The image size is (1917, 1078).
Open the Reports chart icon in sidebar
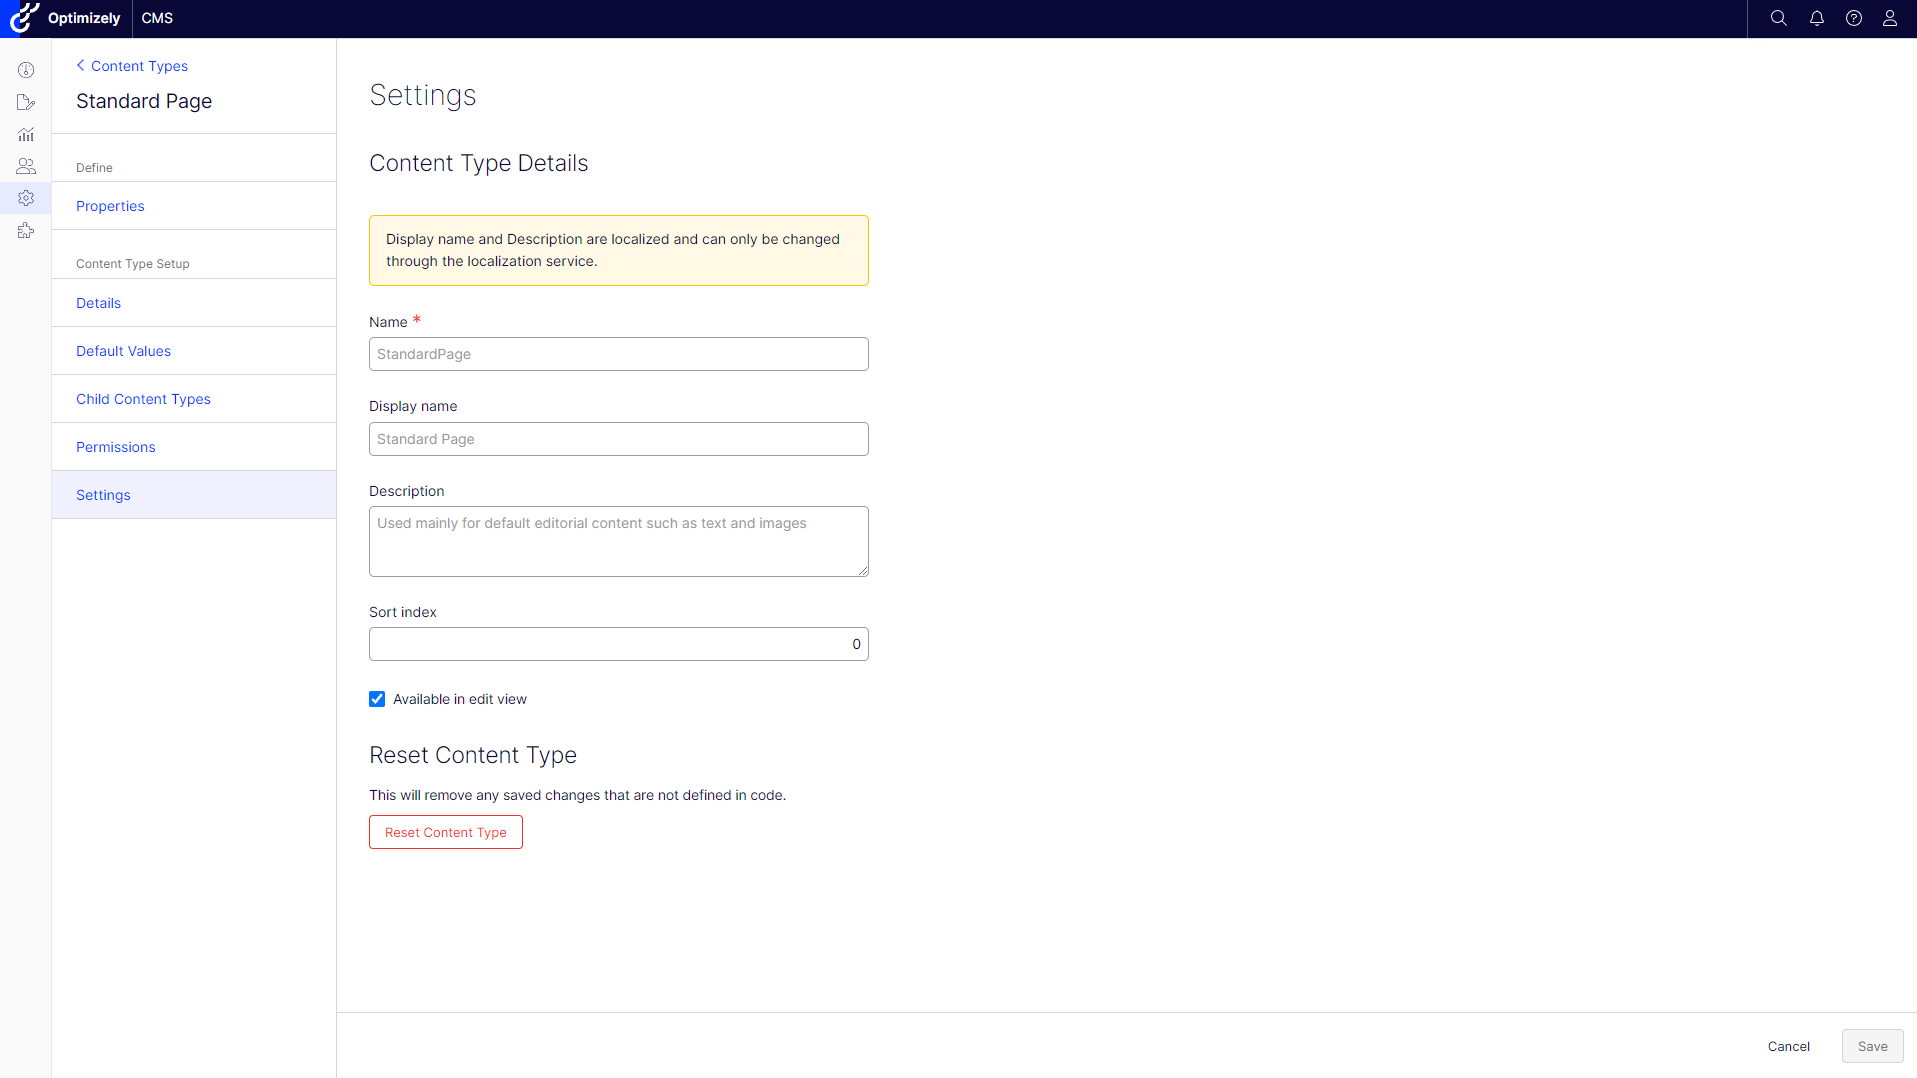tap(26, 134)
